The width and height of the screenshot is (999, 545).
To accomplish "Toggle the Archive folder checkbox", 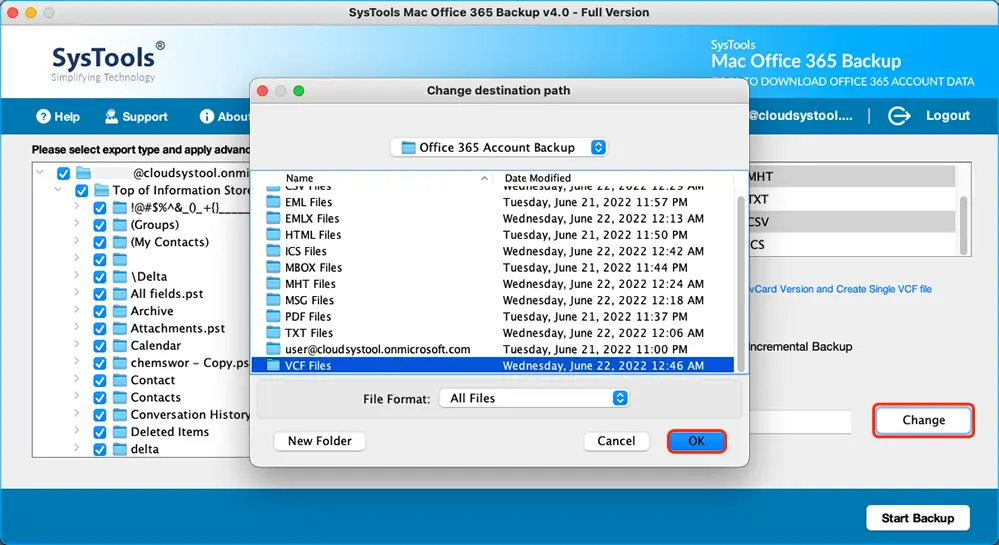I will (x=99, y=311).
